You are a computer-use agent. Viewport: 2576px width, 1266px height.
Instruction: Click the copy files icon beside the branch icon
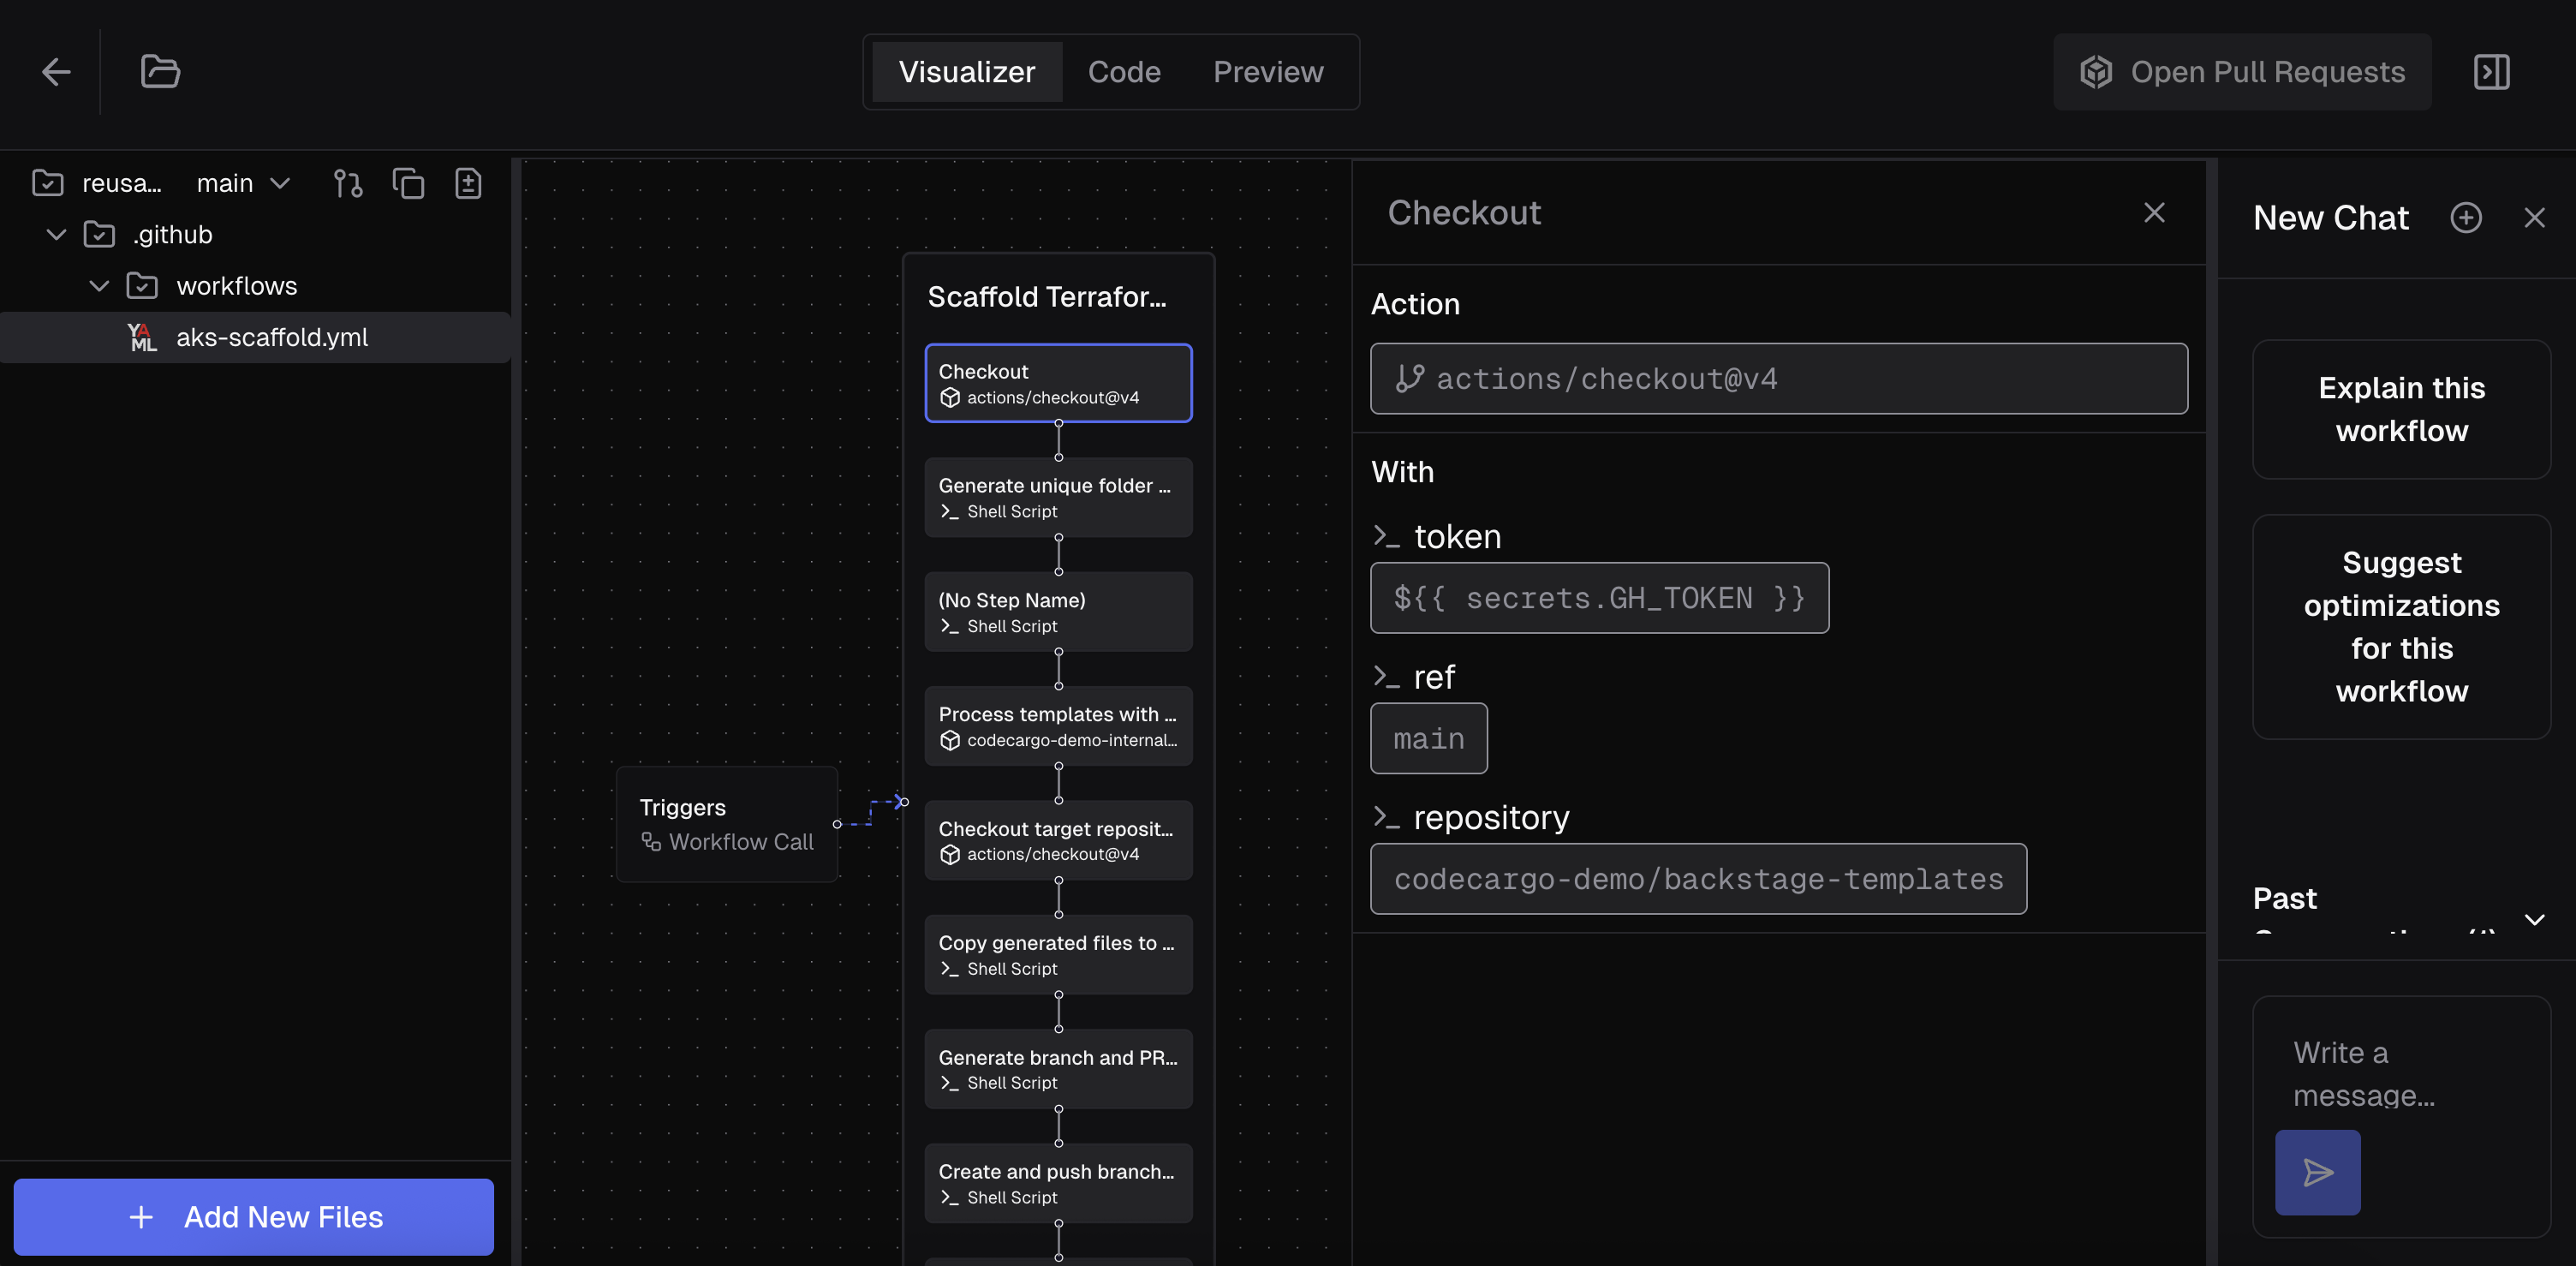[409, 183]
